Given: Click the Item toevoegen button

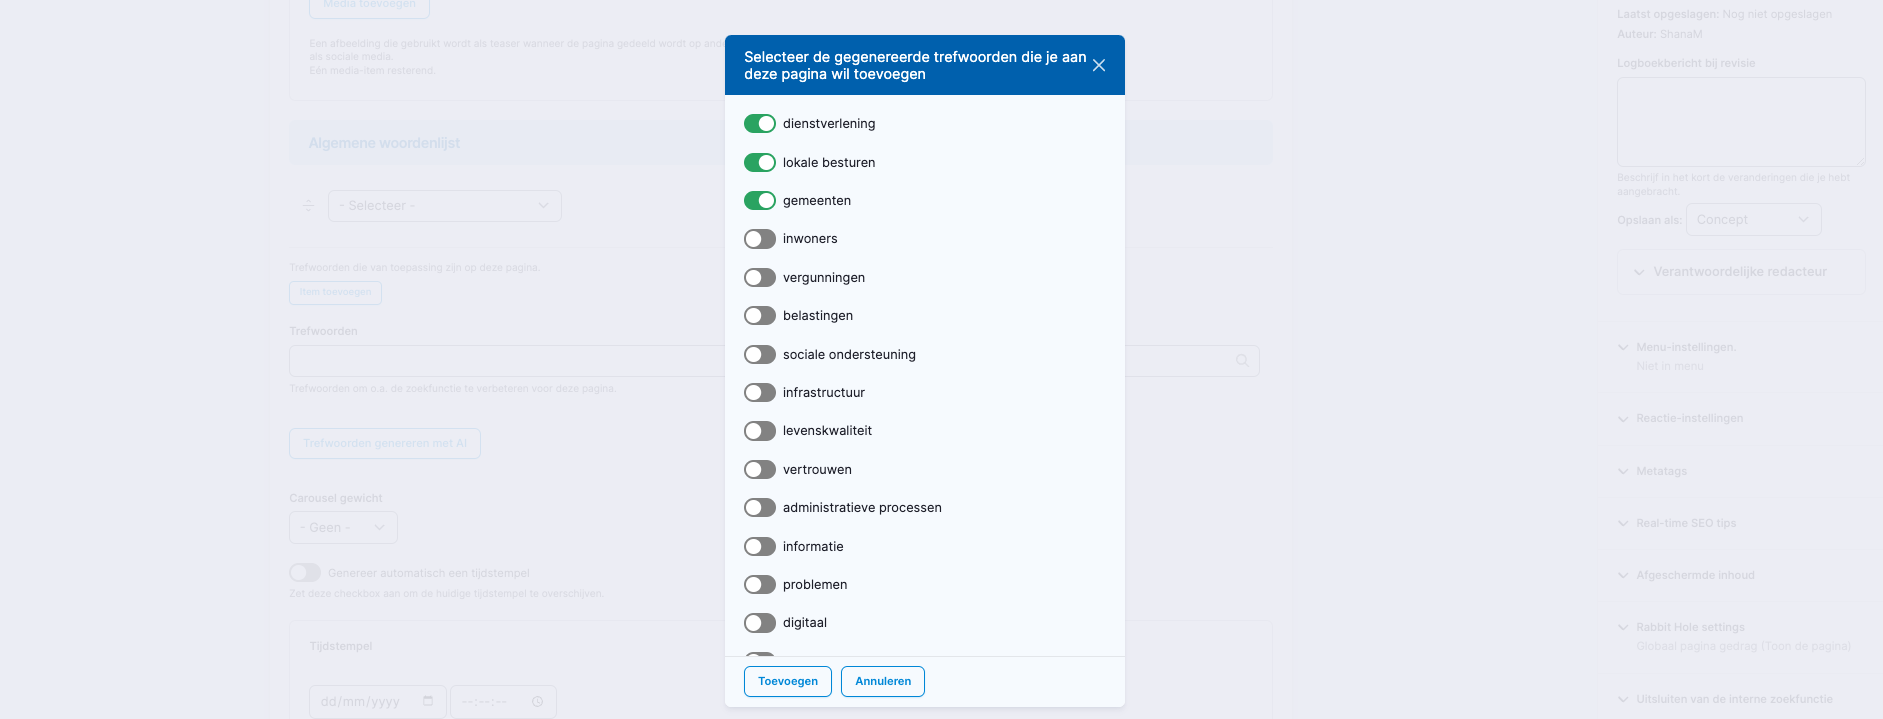Looking at the screenshot, I should pyautogui.click(x=335, y=292).
